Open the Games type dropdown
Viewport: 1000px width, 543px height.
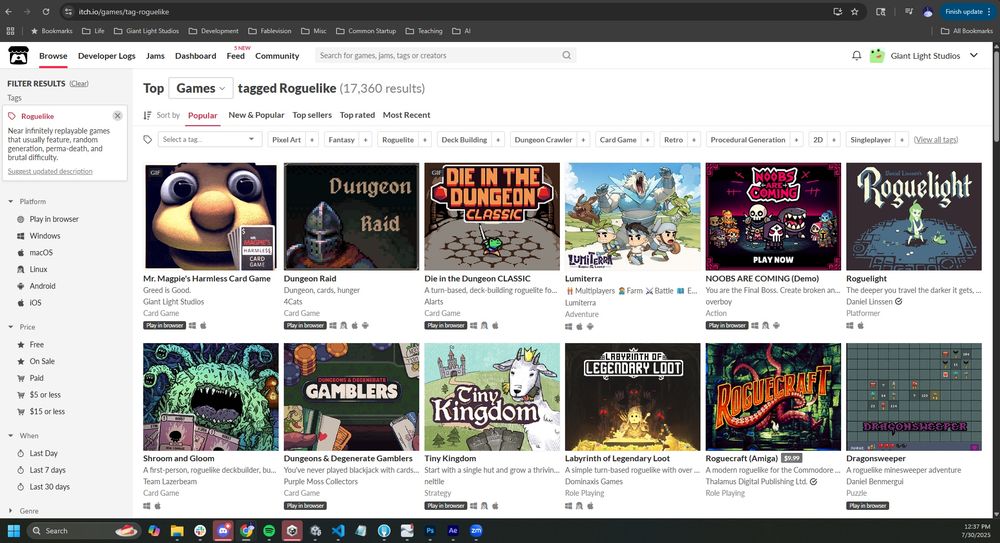(200, 88)
